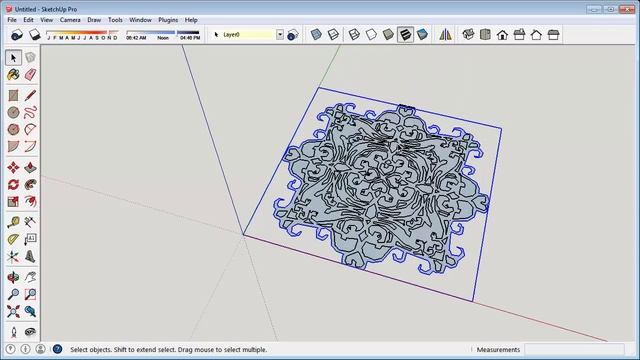Open Shadow Settings from toolbar
This screenshot has height=360, width=640.
coord(17,35)
